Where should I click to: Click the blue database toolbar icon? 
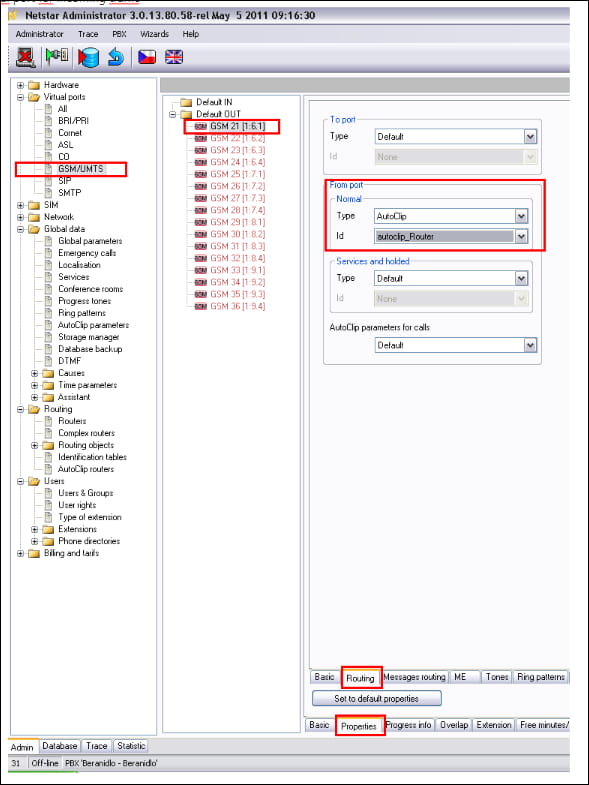coord(89,57)
